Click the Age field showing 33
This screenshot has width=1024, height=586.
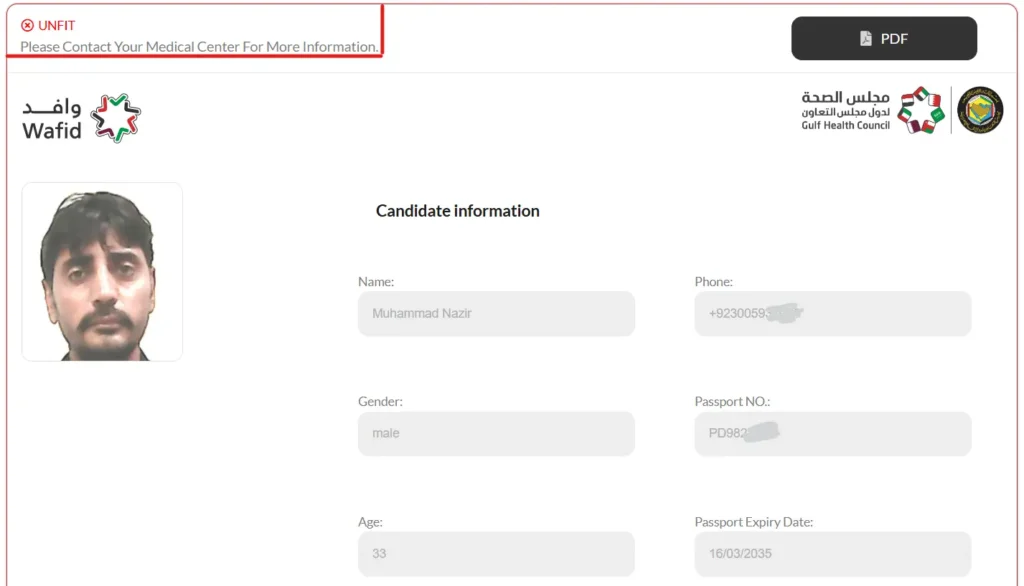point(496,553)
